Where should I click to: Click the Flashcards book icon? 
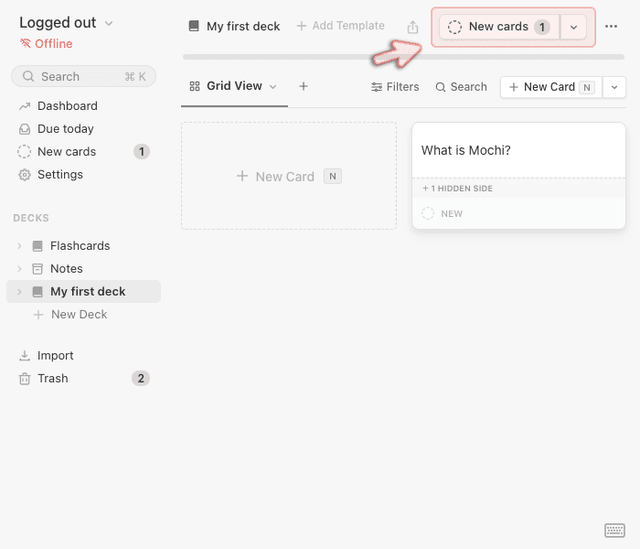[37, 246]
